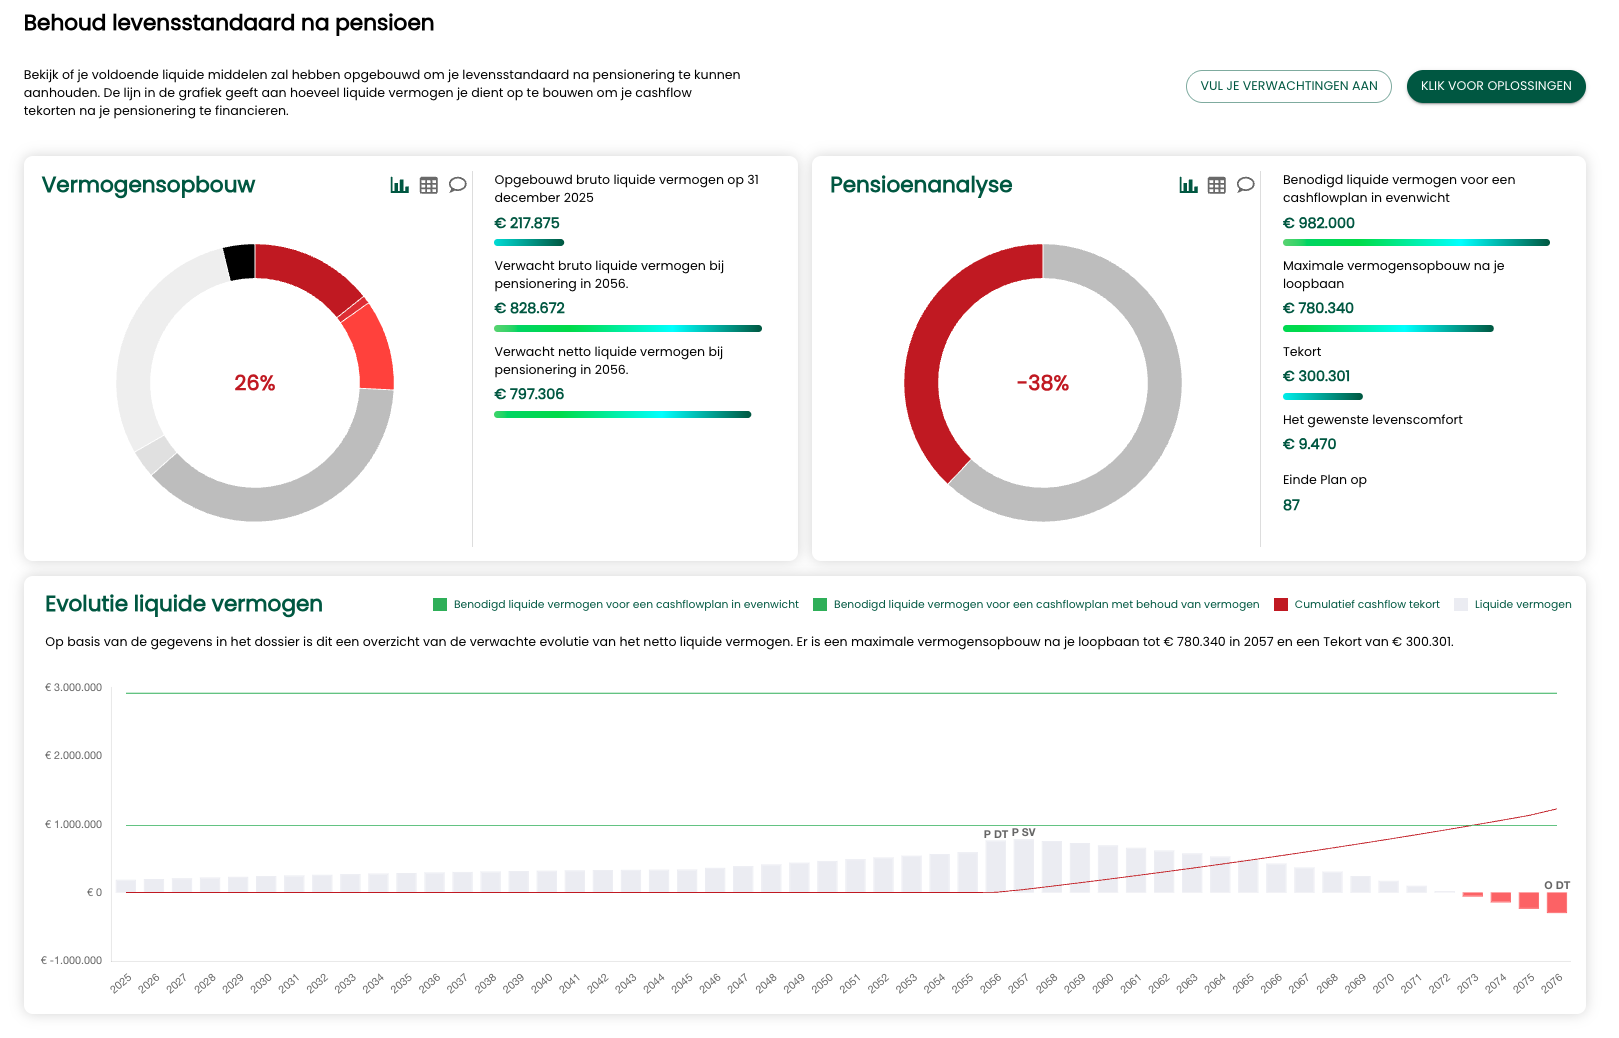Viewport: 1619px width, 1038px height.
Task: Click the 'P DT' marker above 2056 bar
Action: pos(995,834)
